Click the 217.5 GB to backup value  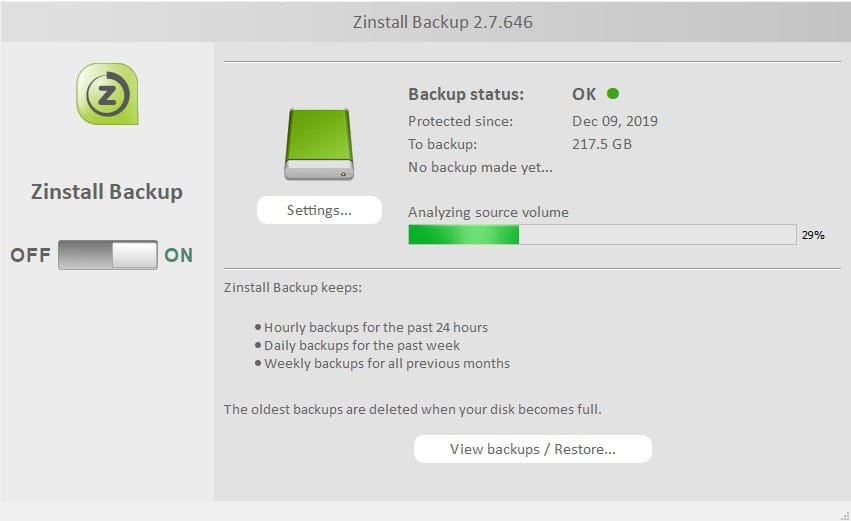coord(602,144)
